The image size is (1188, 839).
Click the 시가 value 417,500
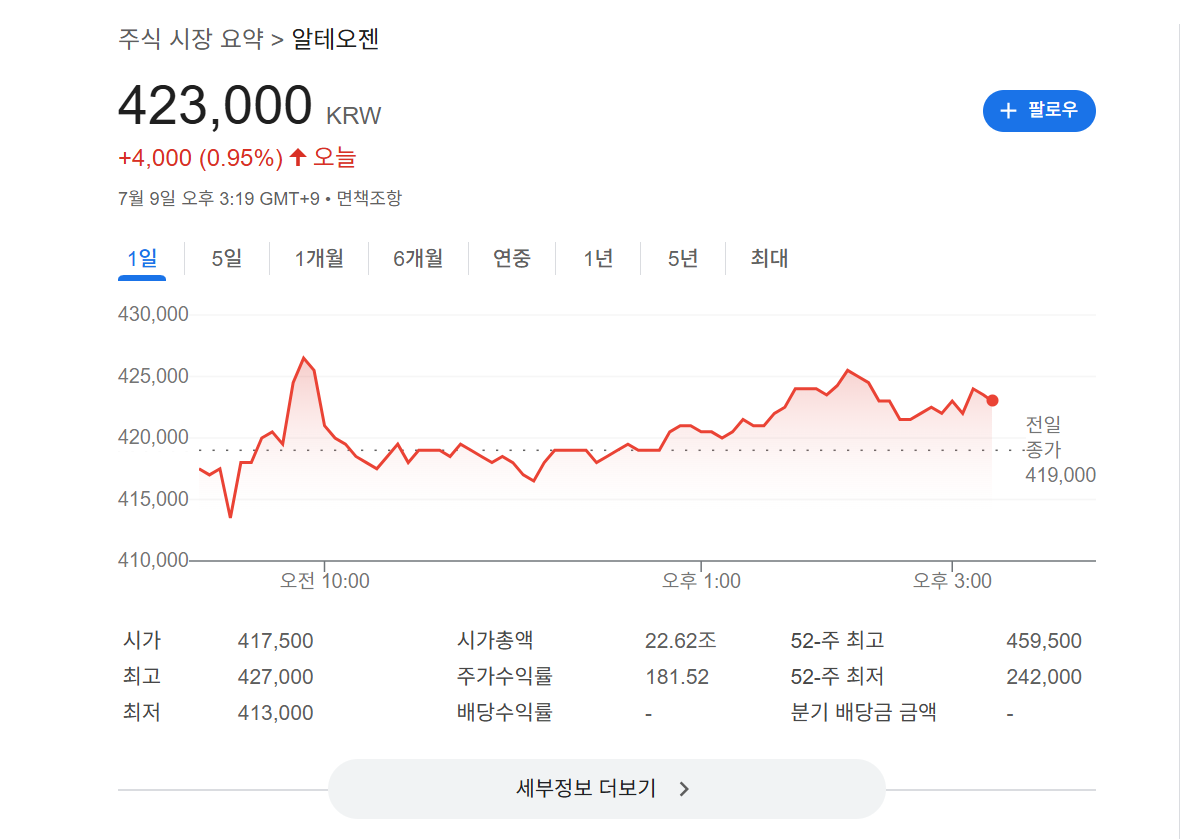275,641
